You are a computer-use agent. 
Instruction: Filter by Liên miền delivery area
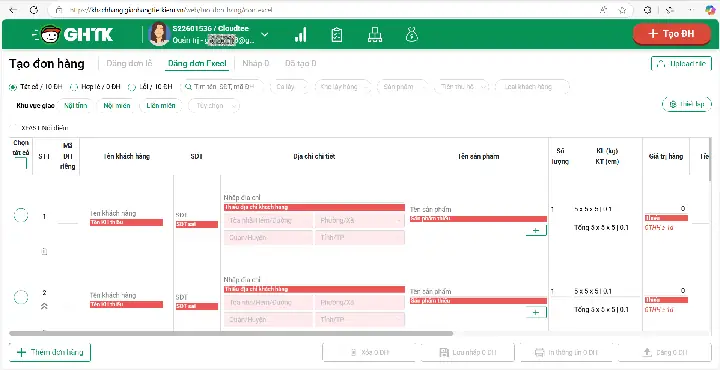pos(161,106)
